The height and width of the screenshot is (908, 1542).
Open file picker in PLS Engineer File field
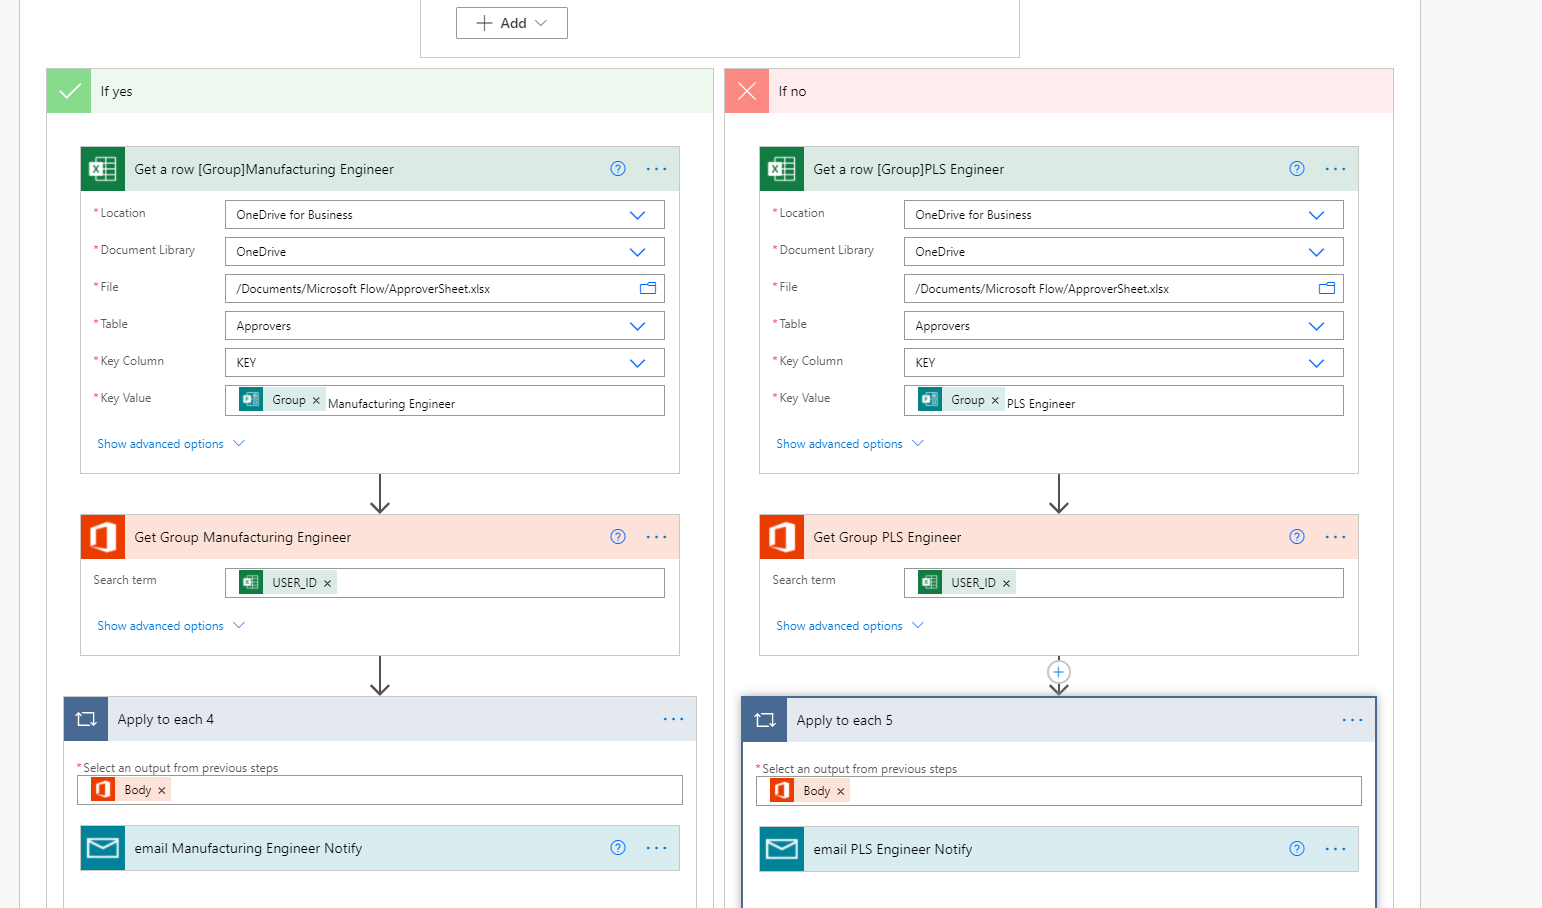1327,288
